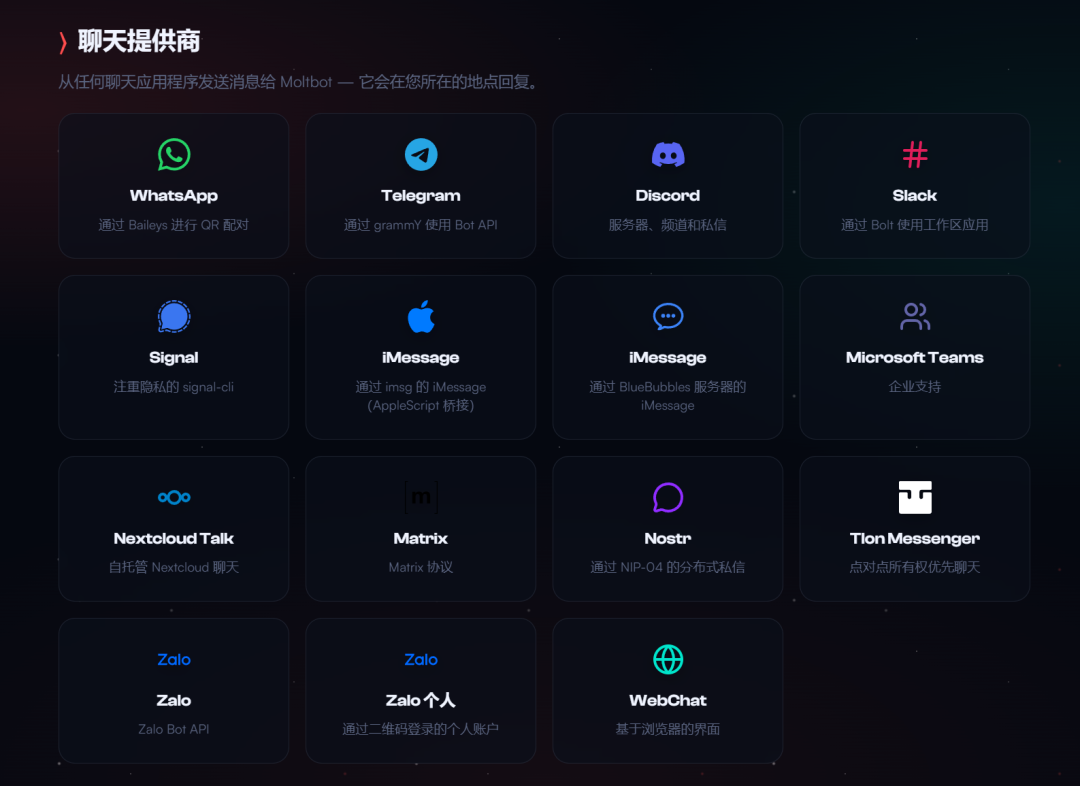Click the text Zalo Bot API
The width and height of the screenshot is (1080, 786).
pos(174,730)
